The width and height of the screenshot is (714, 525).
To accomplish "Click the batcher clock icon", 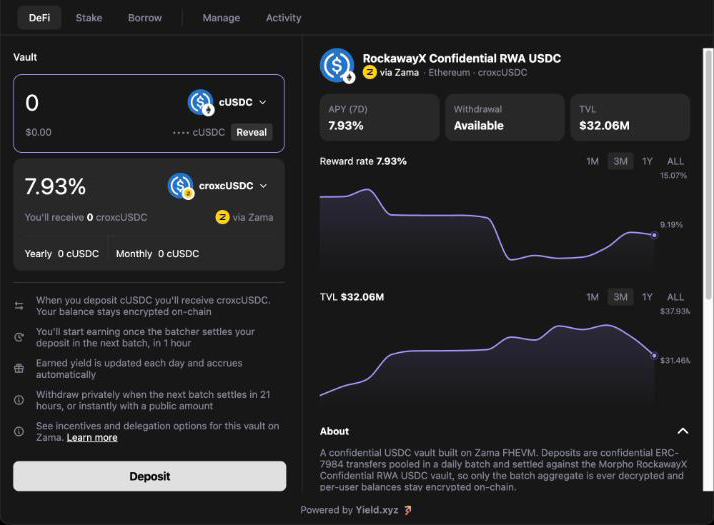I will (x=19, y=337).
